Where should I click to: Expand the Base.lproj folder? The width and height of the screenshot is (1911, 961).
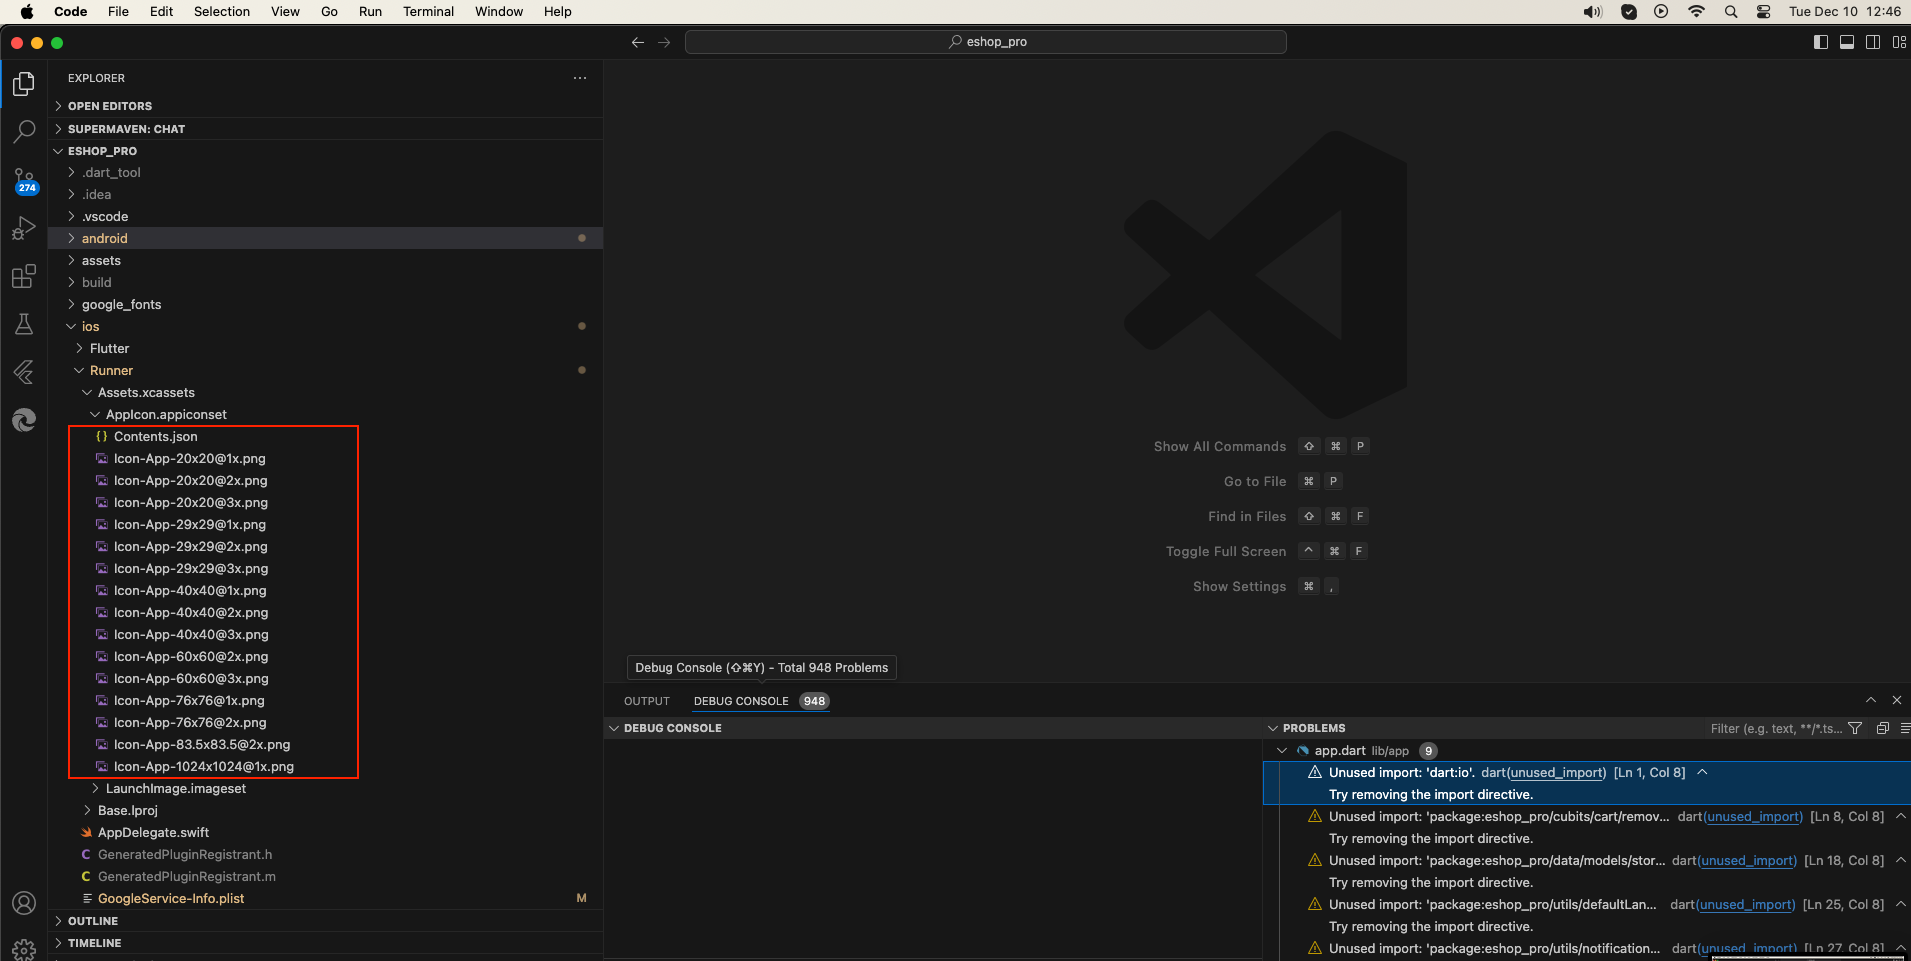[x=325, y=810]
